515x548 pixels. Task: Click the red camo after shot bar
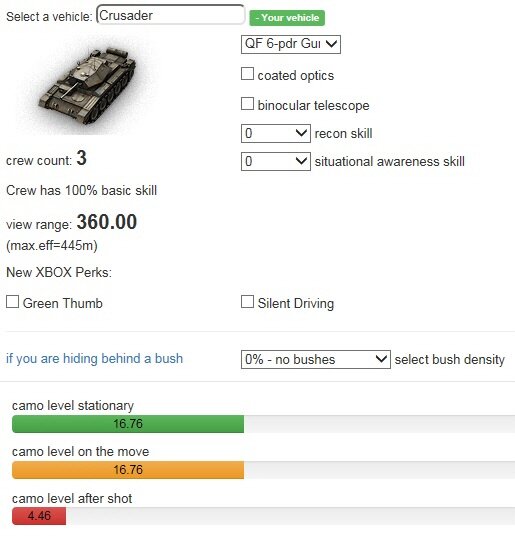(39, 516)
